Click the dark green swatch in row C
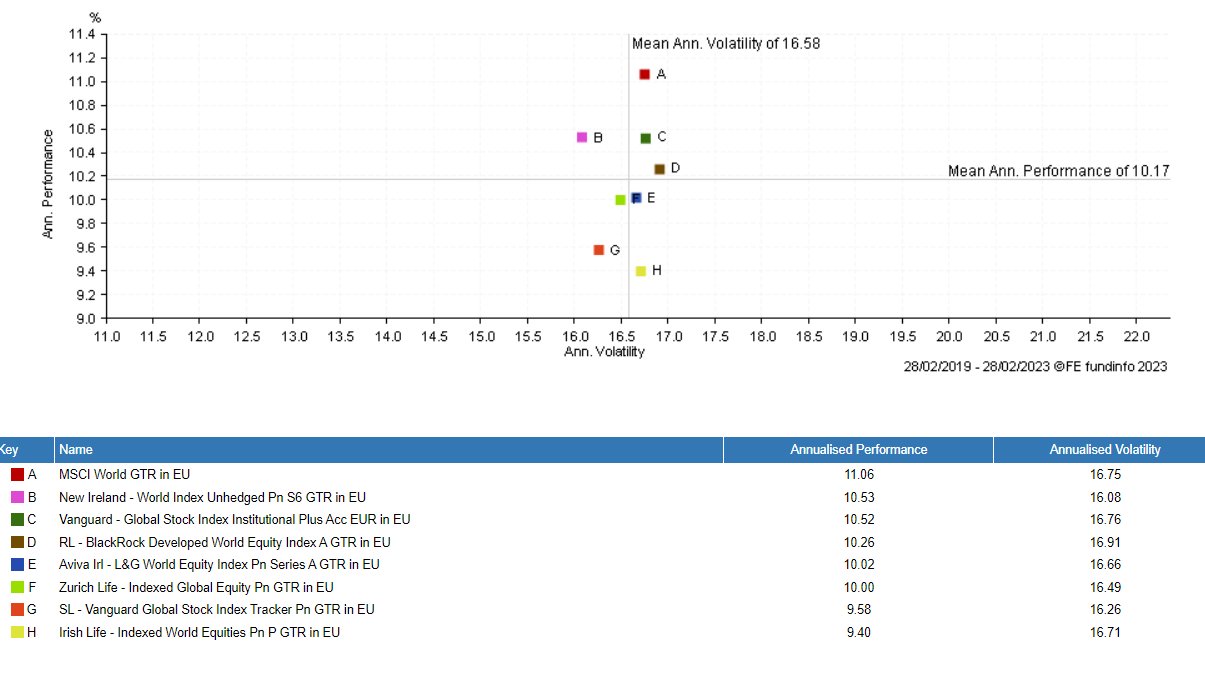The image size is (1205, 674). point(17,519)
